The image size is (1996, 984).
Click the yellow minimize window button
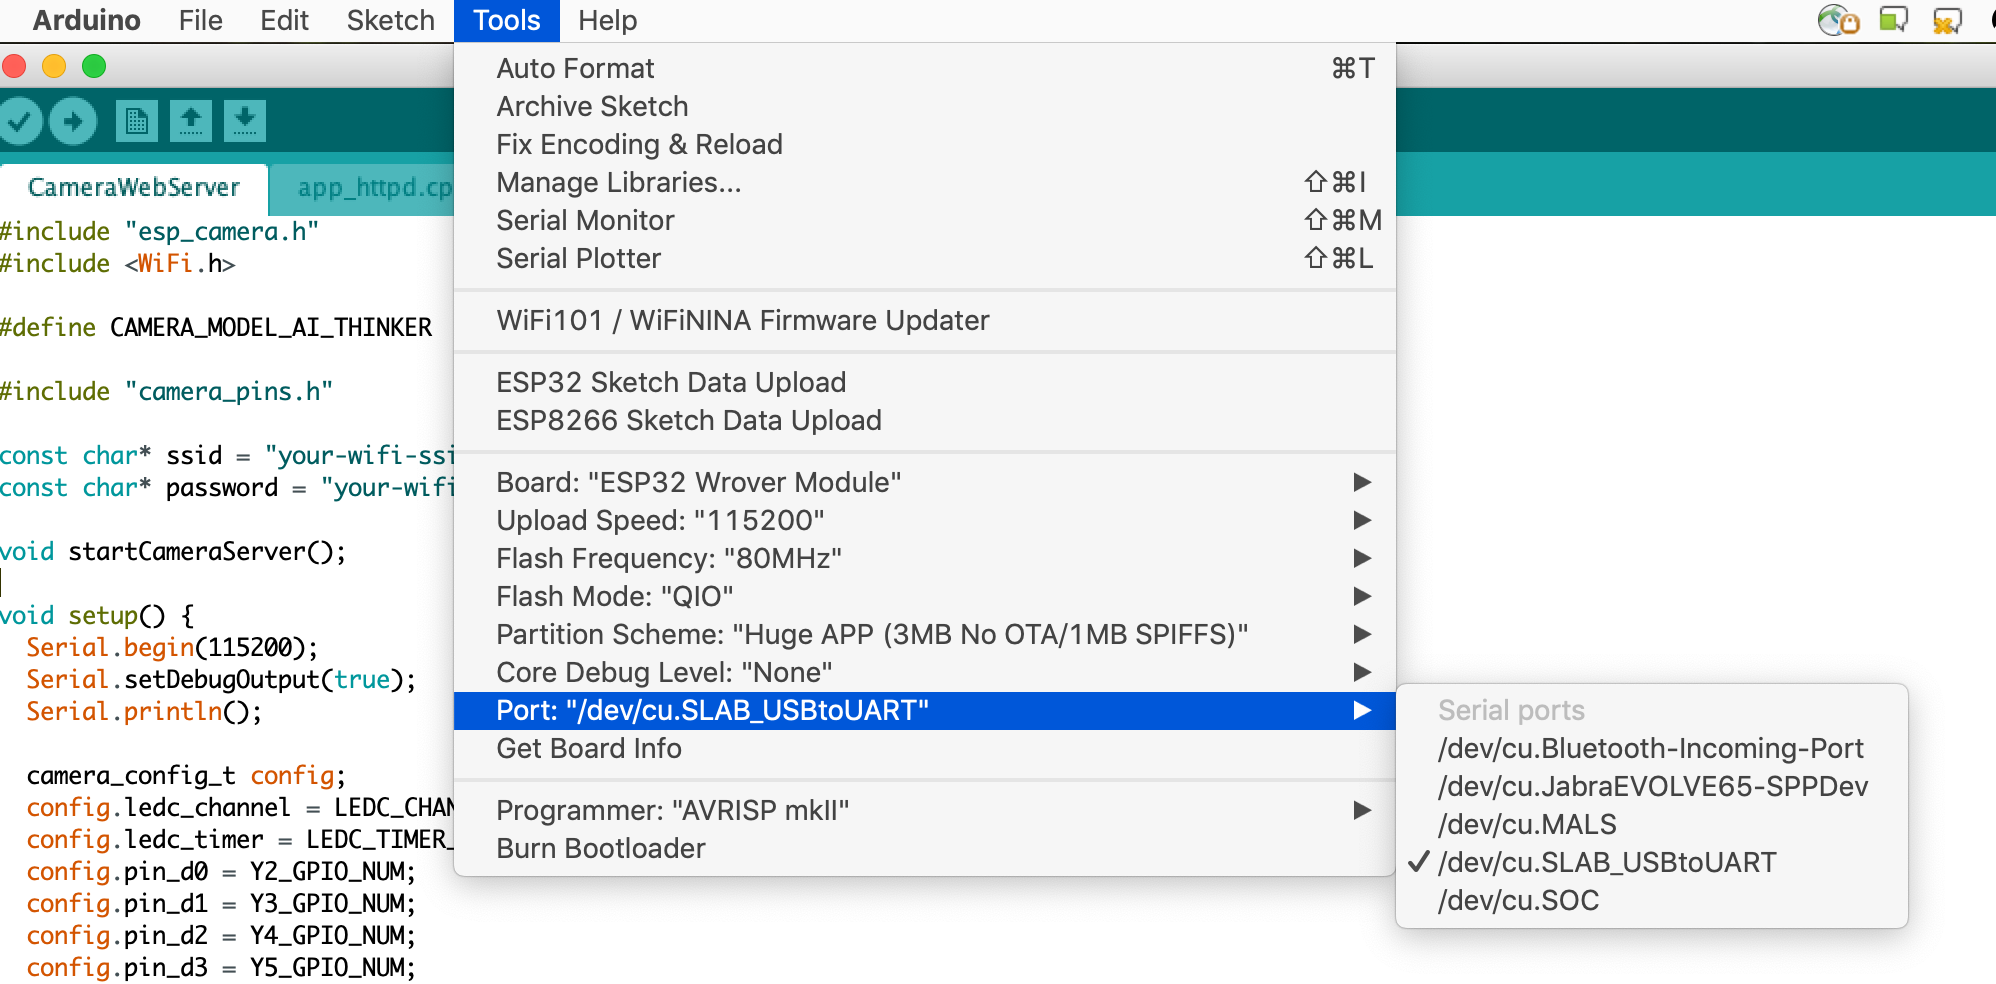pyautogui.click(x=54, y=66)
